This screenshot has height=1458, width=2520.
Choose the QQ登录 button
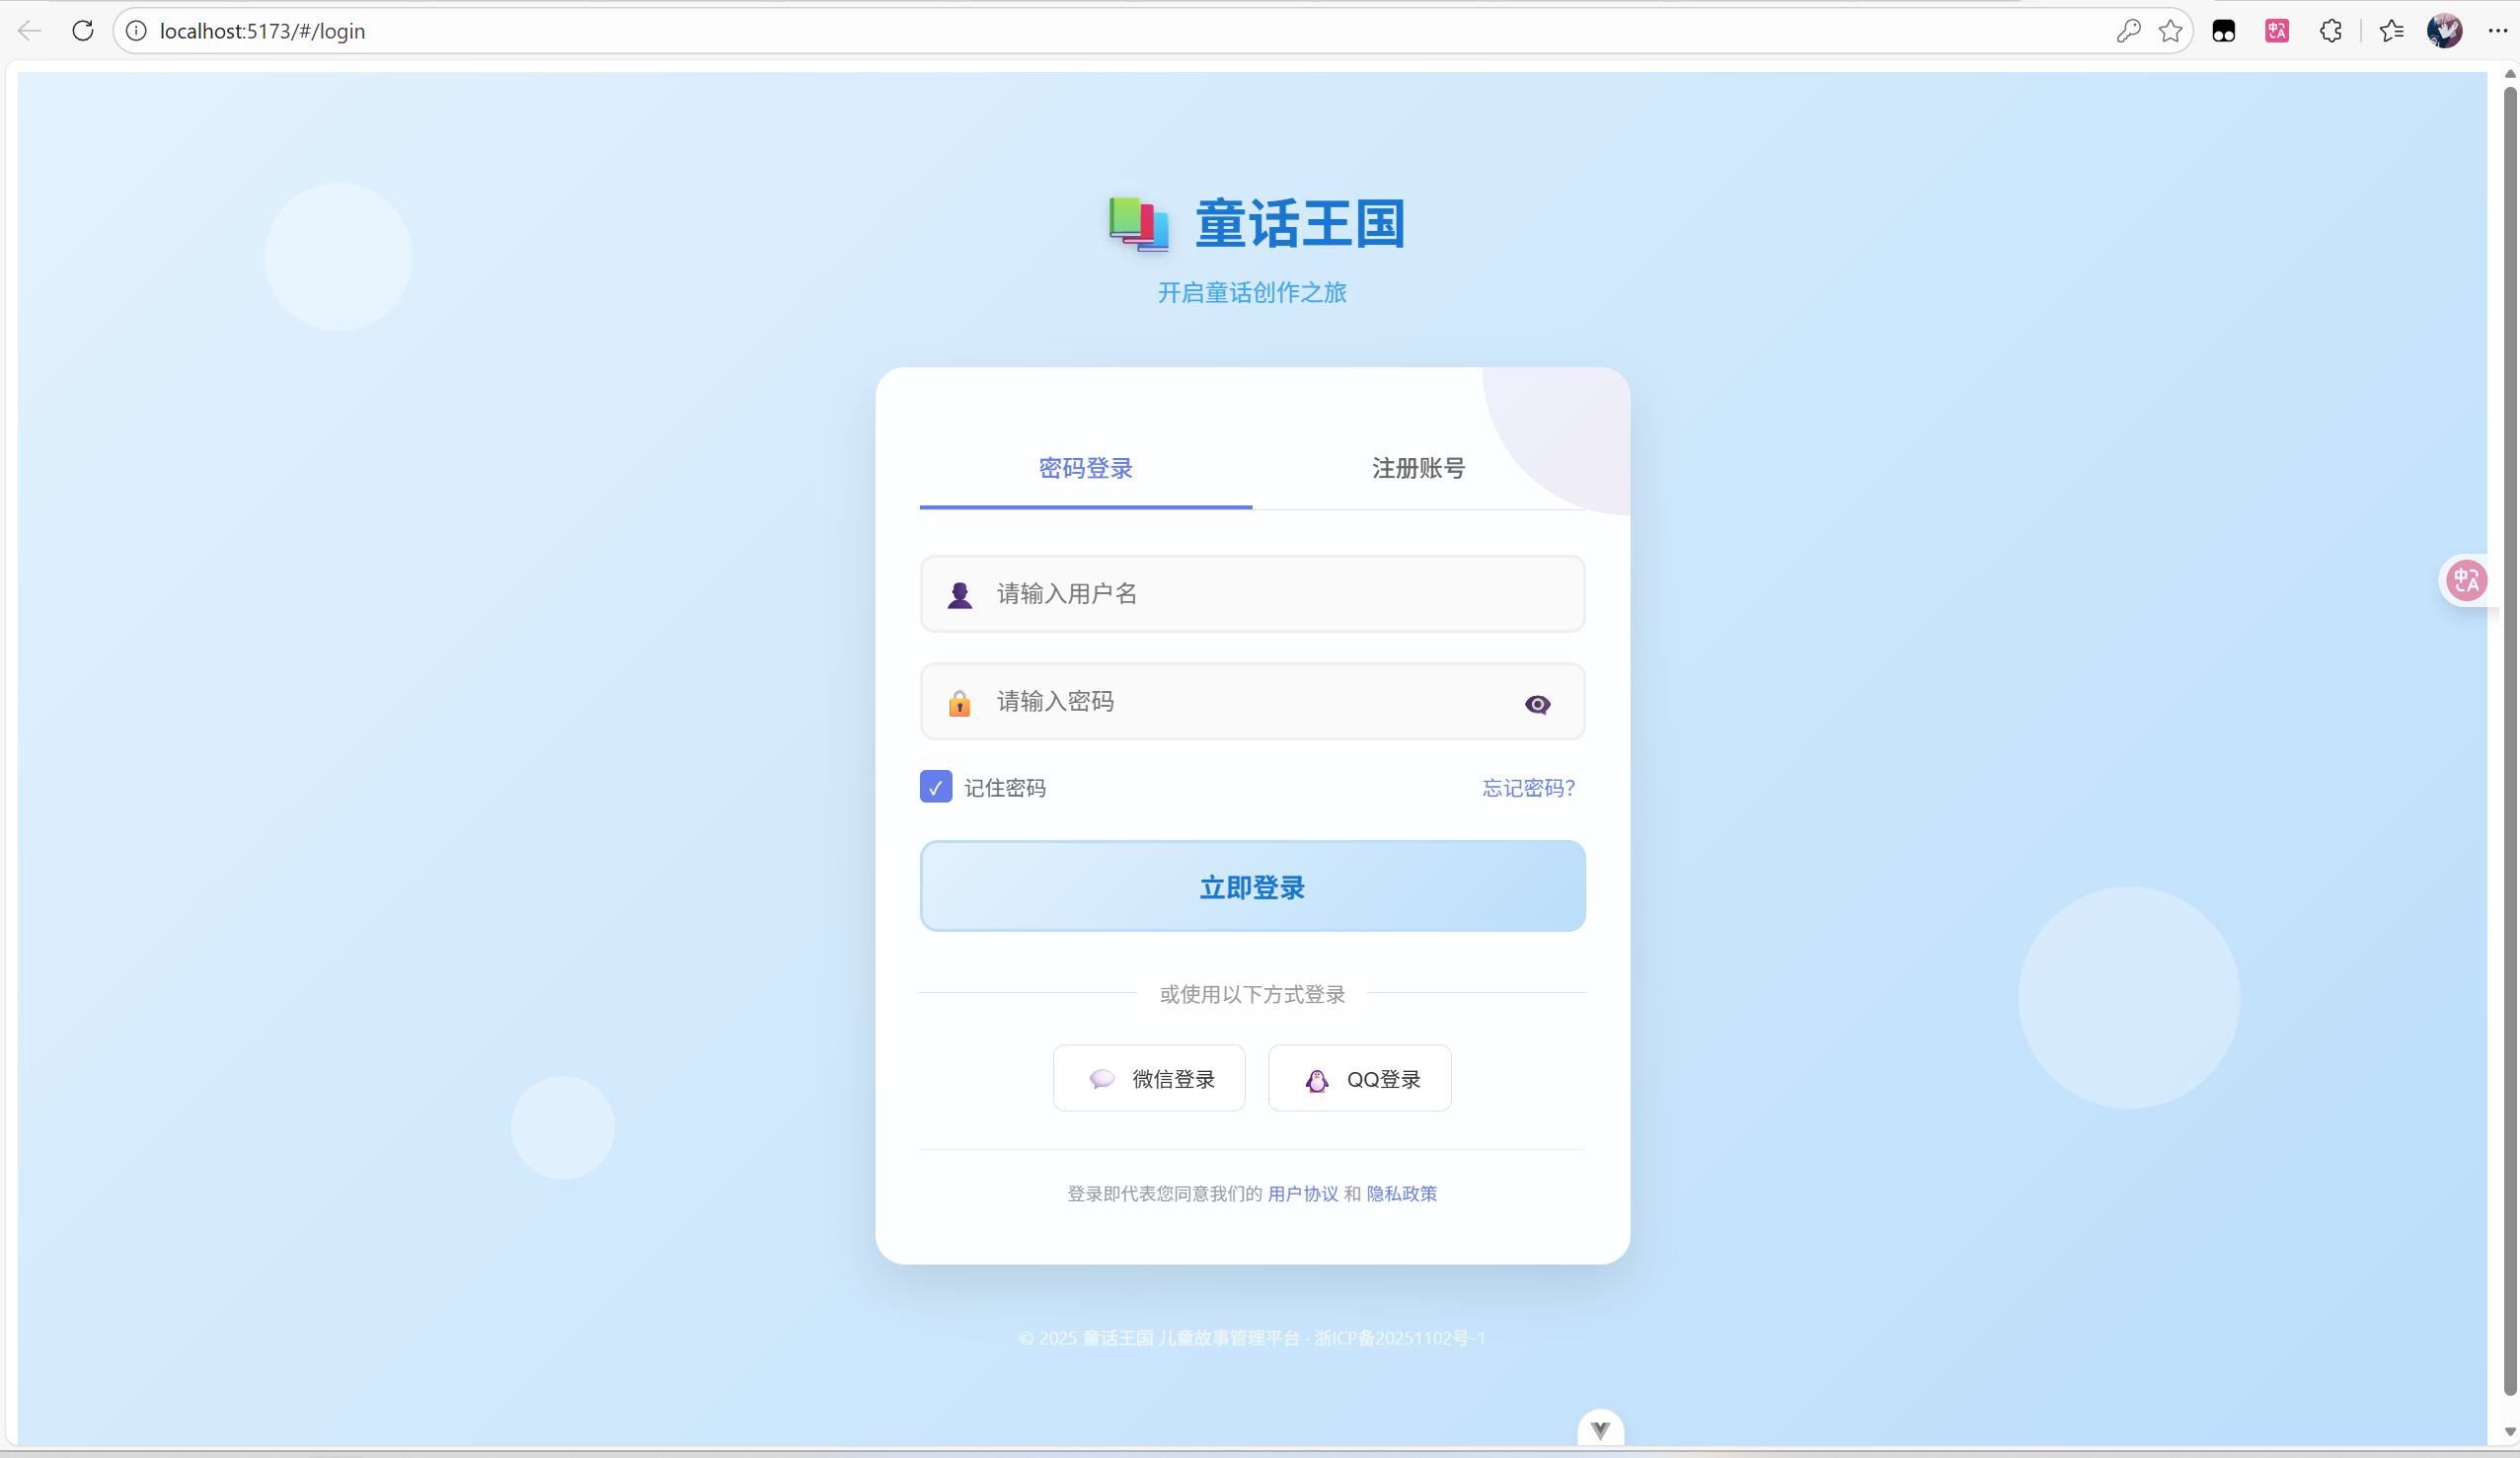(1359, 1078)
